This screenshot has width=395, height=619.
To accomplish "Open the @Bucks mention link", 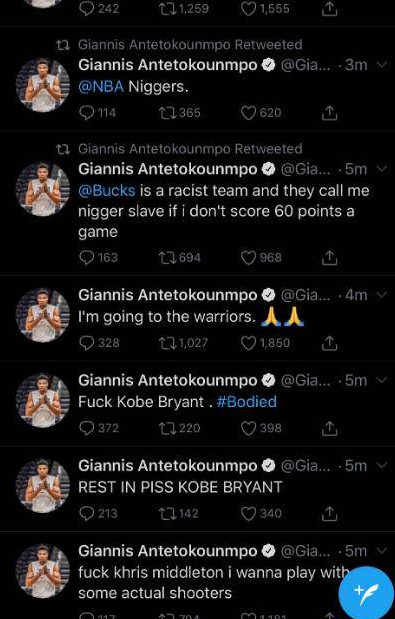I will (x=107, y=191).
